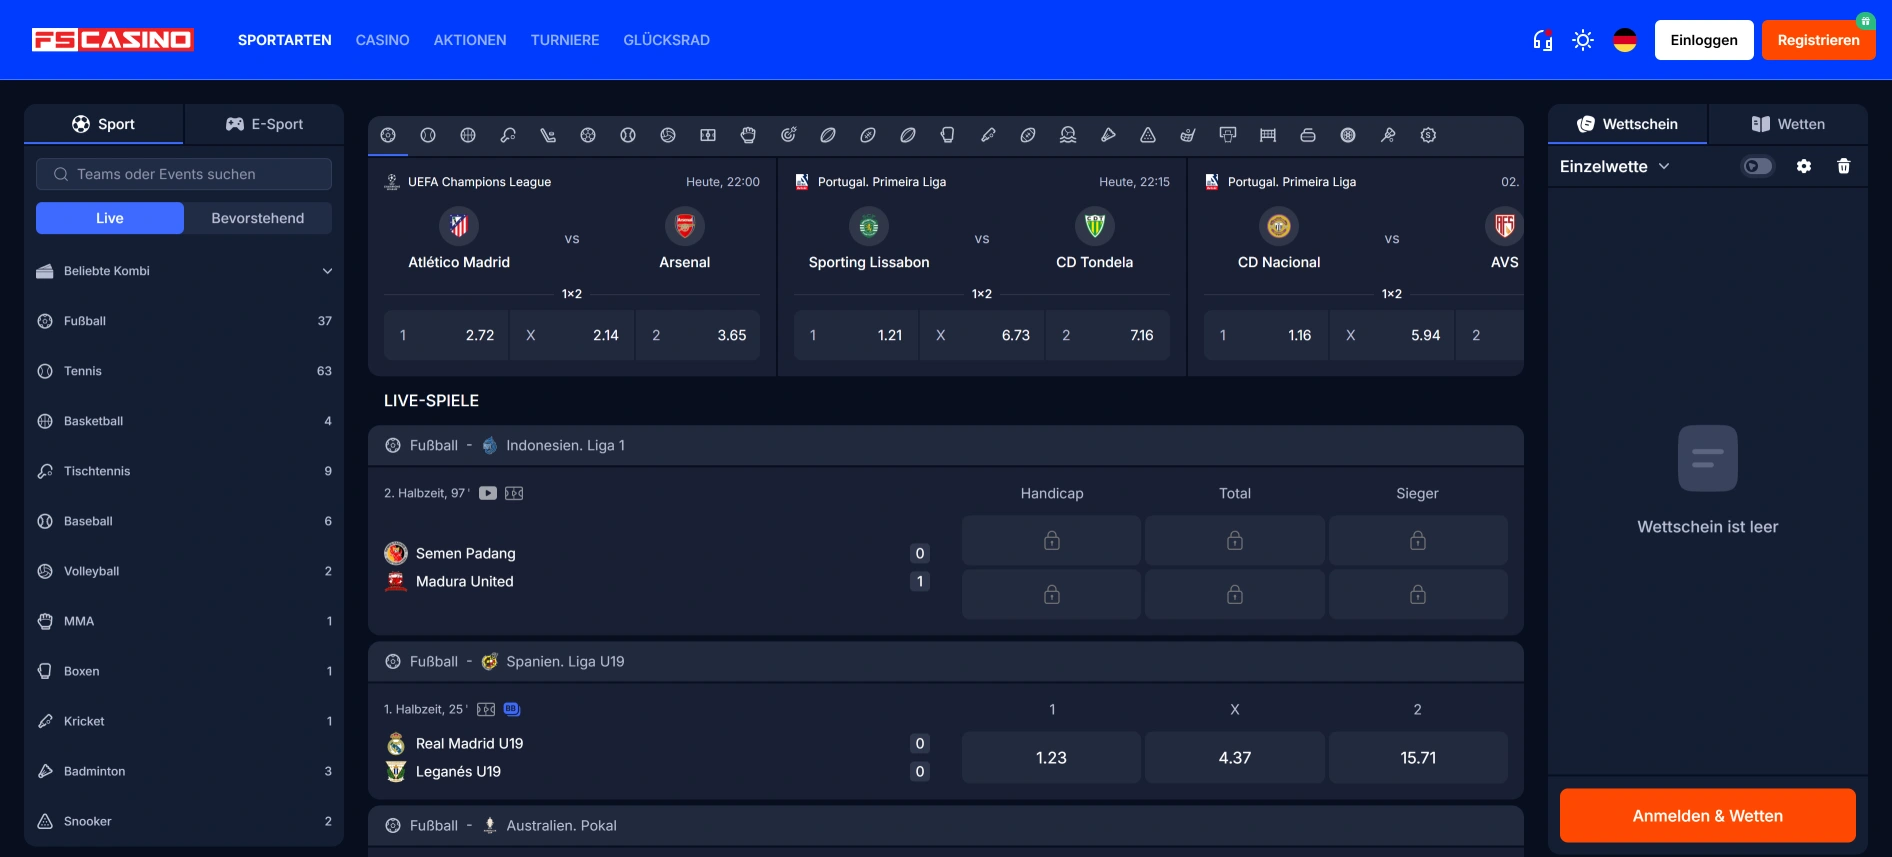The image size is (1892, 857).
Task: Bet on Atlético Madrid win at 2.72
Action: click(447, 335)
